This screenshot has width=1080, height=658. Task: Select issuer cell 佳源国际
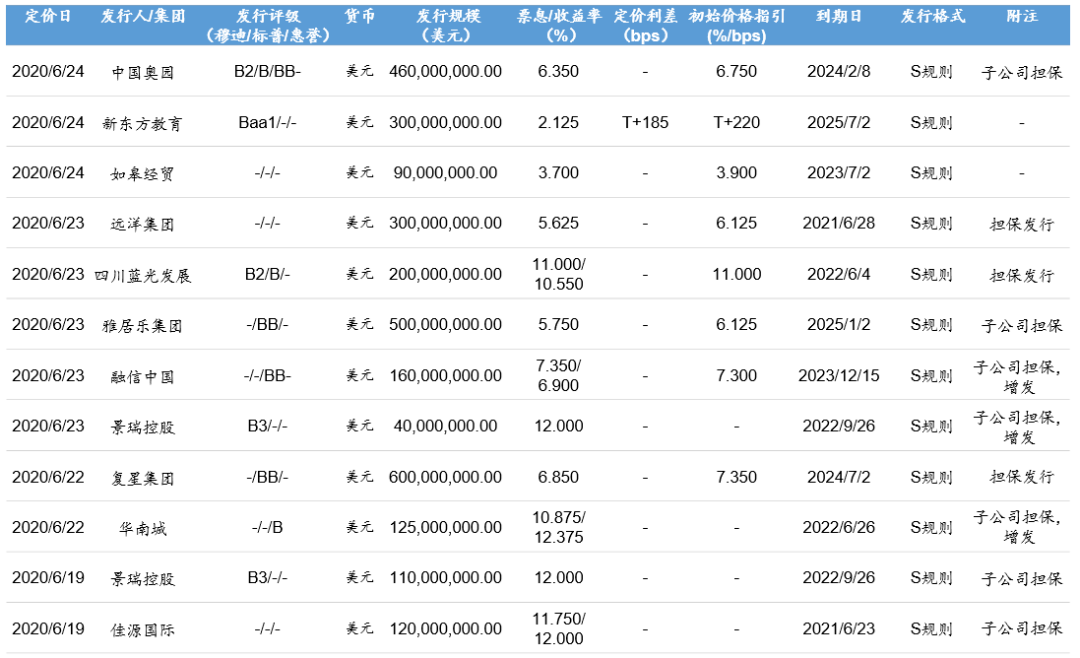coord(143,630)
